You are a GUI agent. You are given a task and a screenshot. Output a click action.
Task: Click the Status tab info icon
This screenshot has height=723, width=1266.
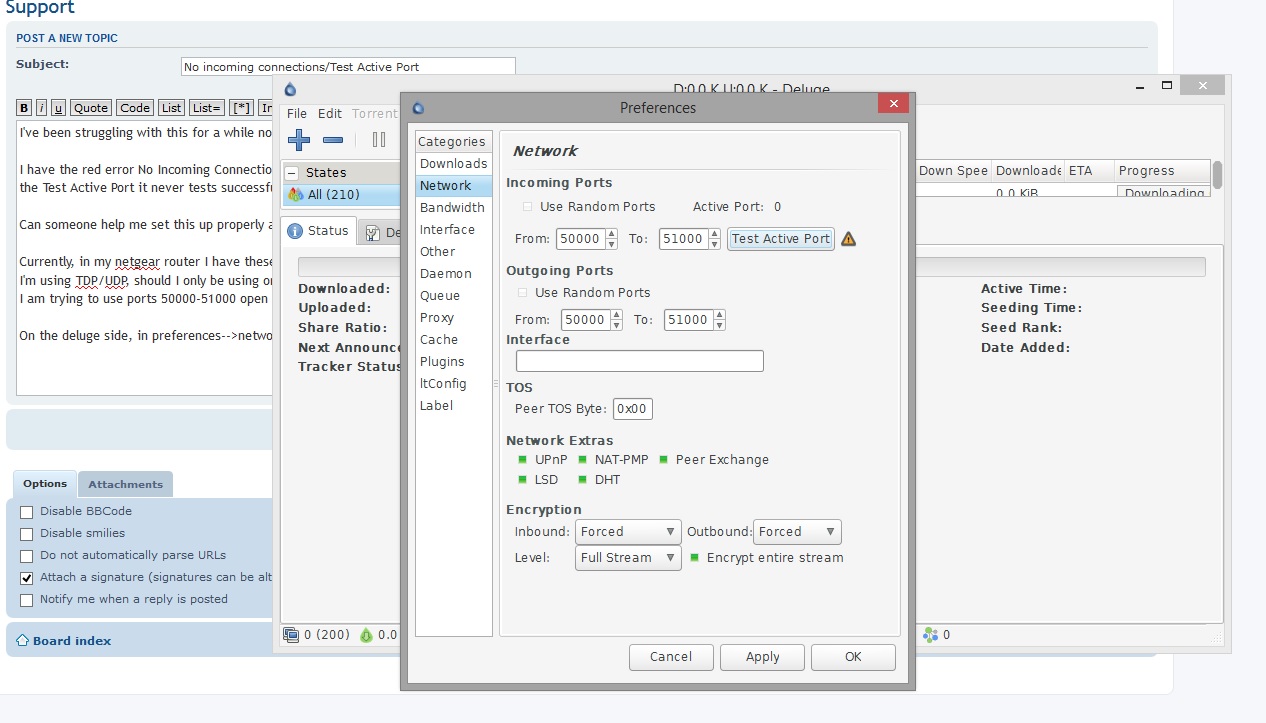[295, 231]
